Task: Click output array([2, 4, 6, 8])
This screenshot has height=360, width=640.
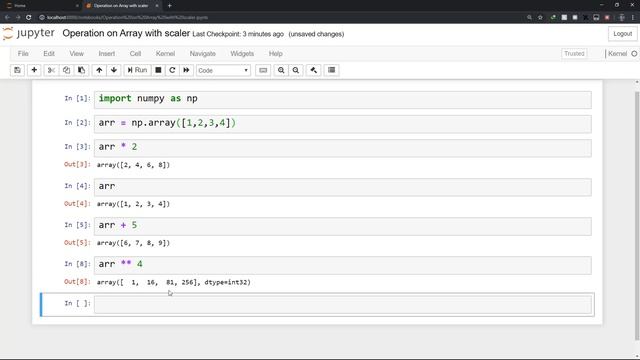Action: [133, 165]
